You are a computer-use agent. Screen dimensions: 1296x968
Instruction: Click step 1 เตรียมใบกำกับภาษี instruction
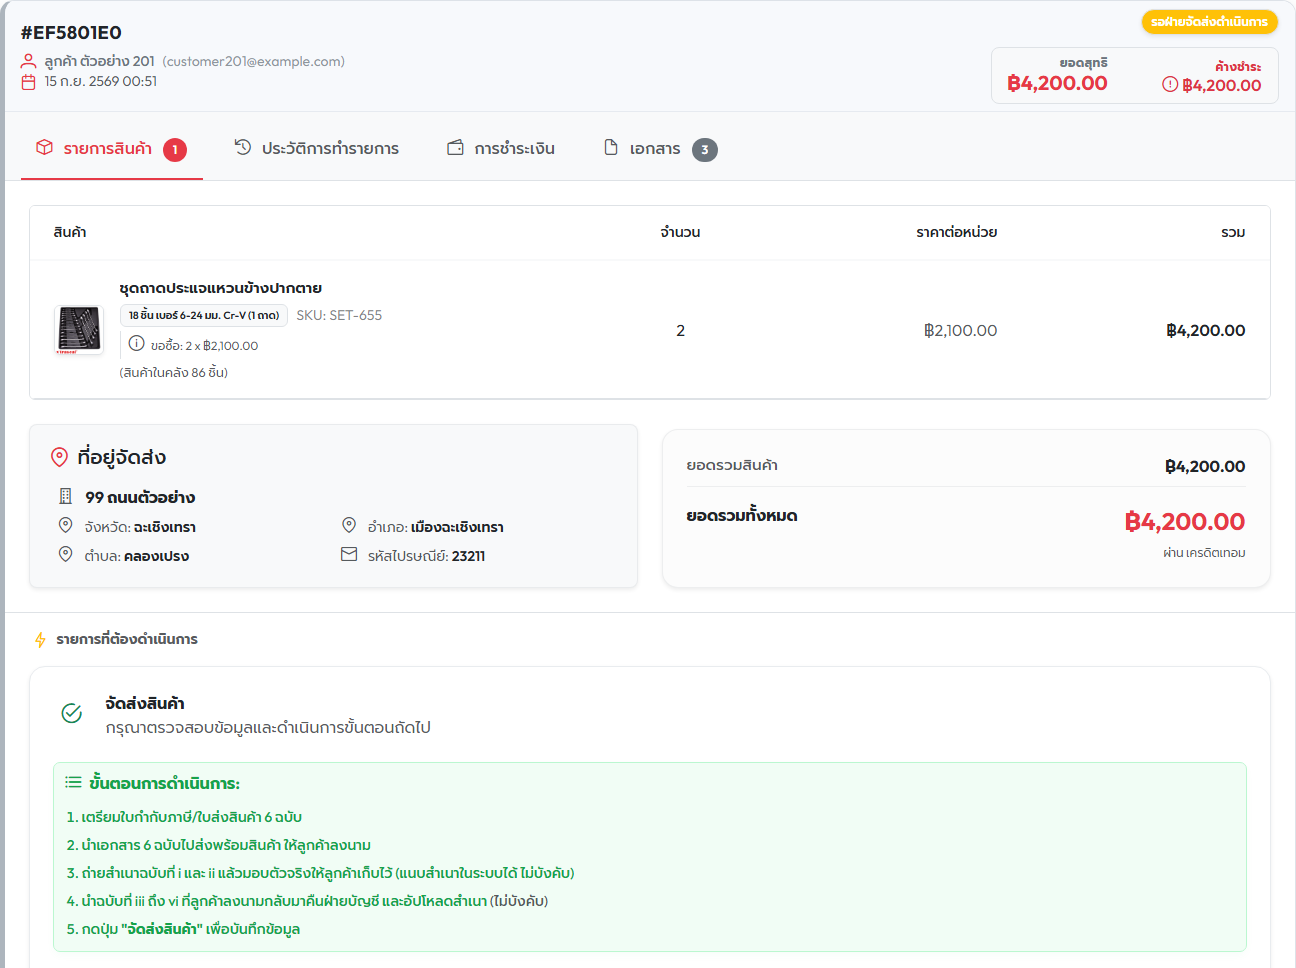click(x=184, y=817)
